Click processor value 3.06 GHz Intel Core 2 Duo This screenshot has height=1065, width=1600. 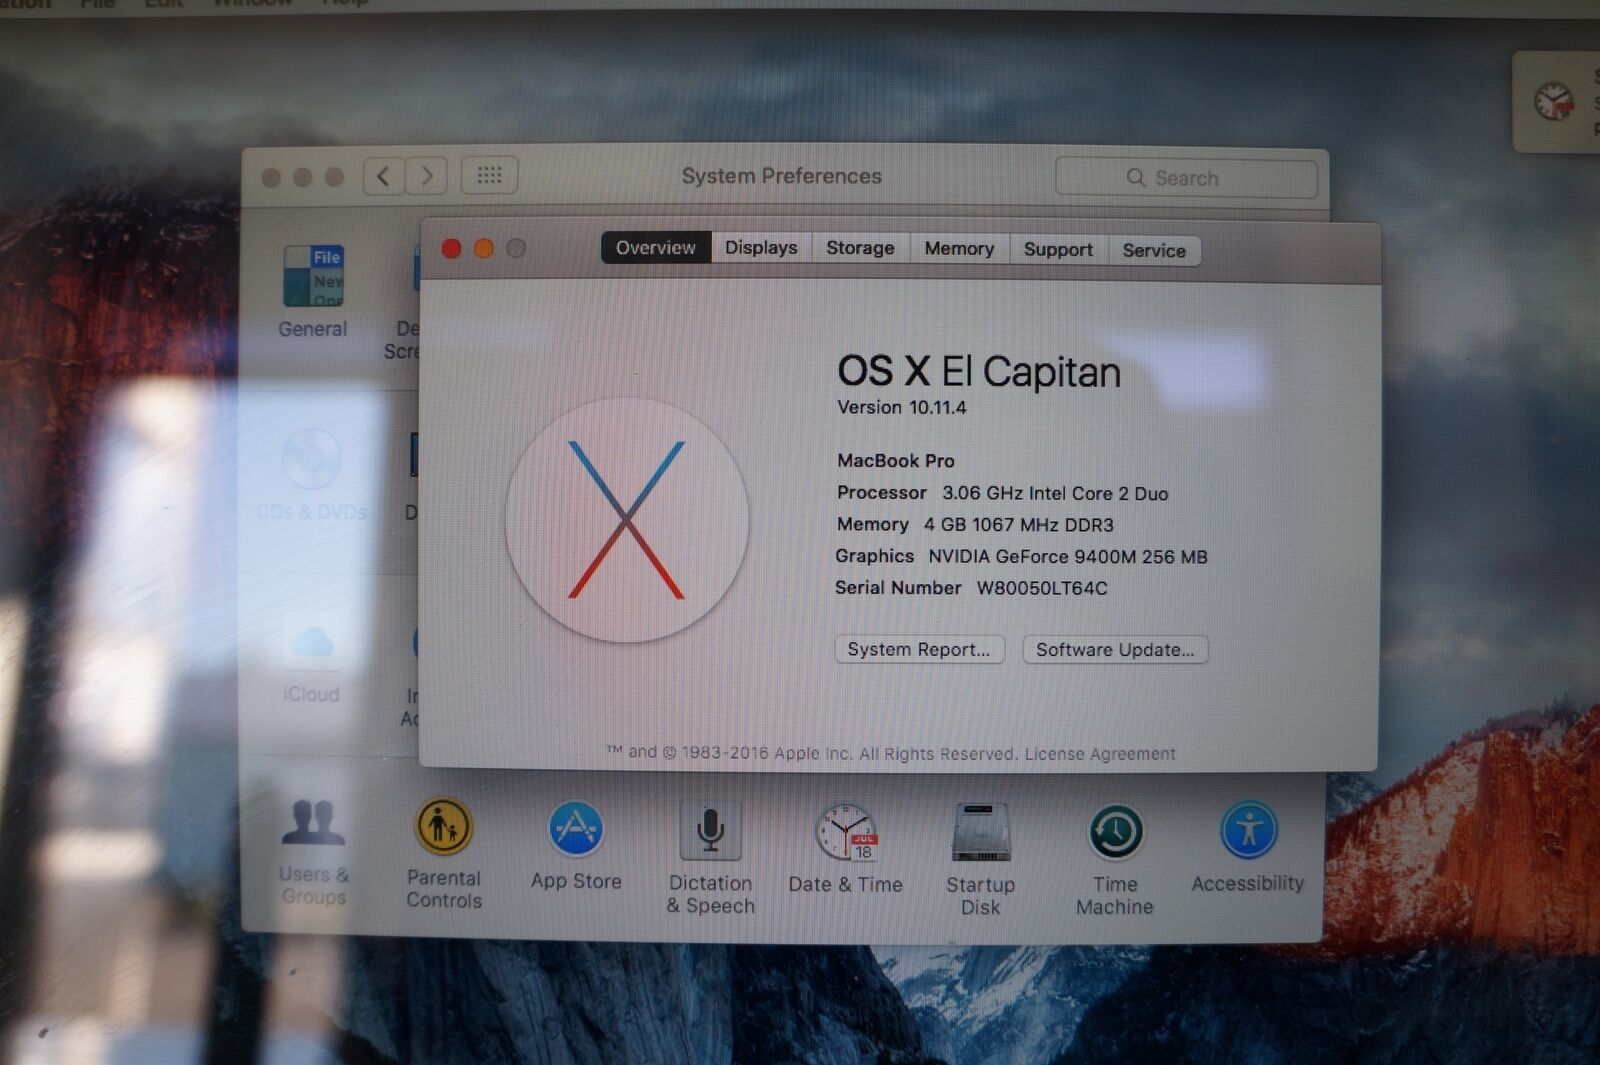tap(1055, 493)
